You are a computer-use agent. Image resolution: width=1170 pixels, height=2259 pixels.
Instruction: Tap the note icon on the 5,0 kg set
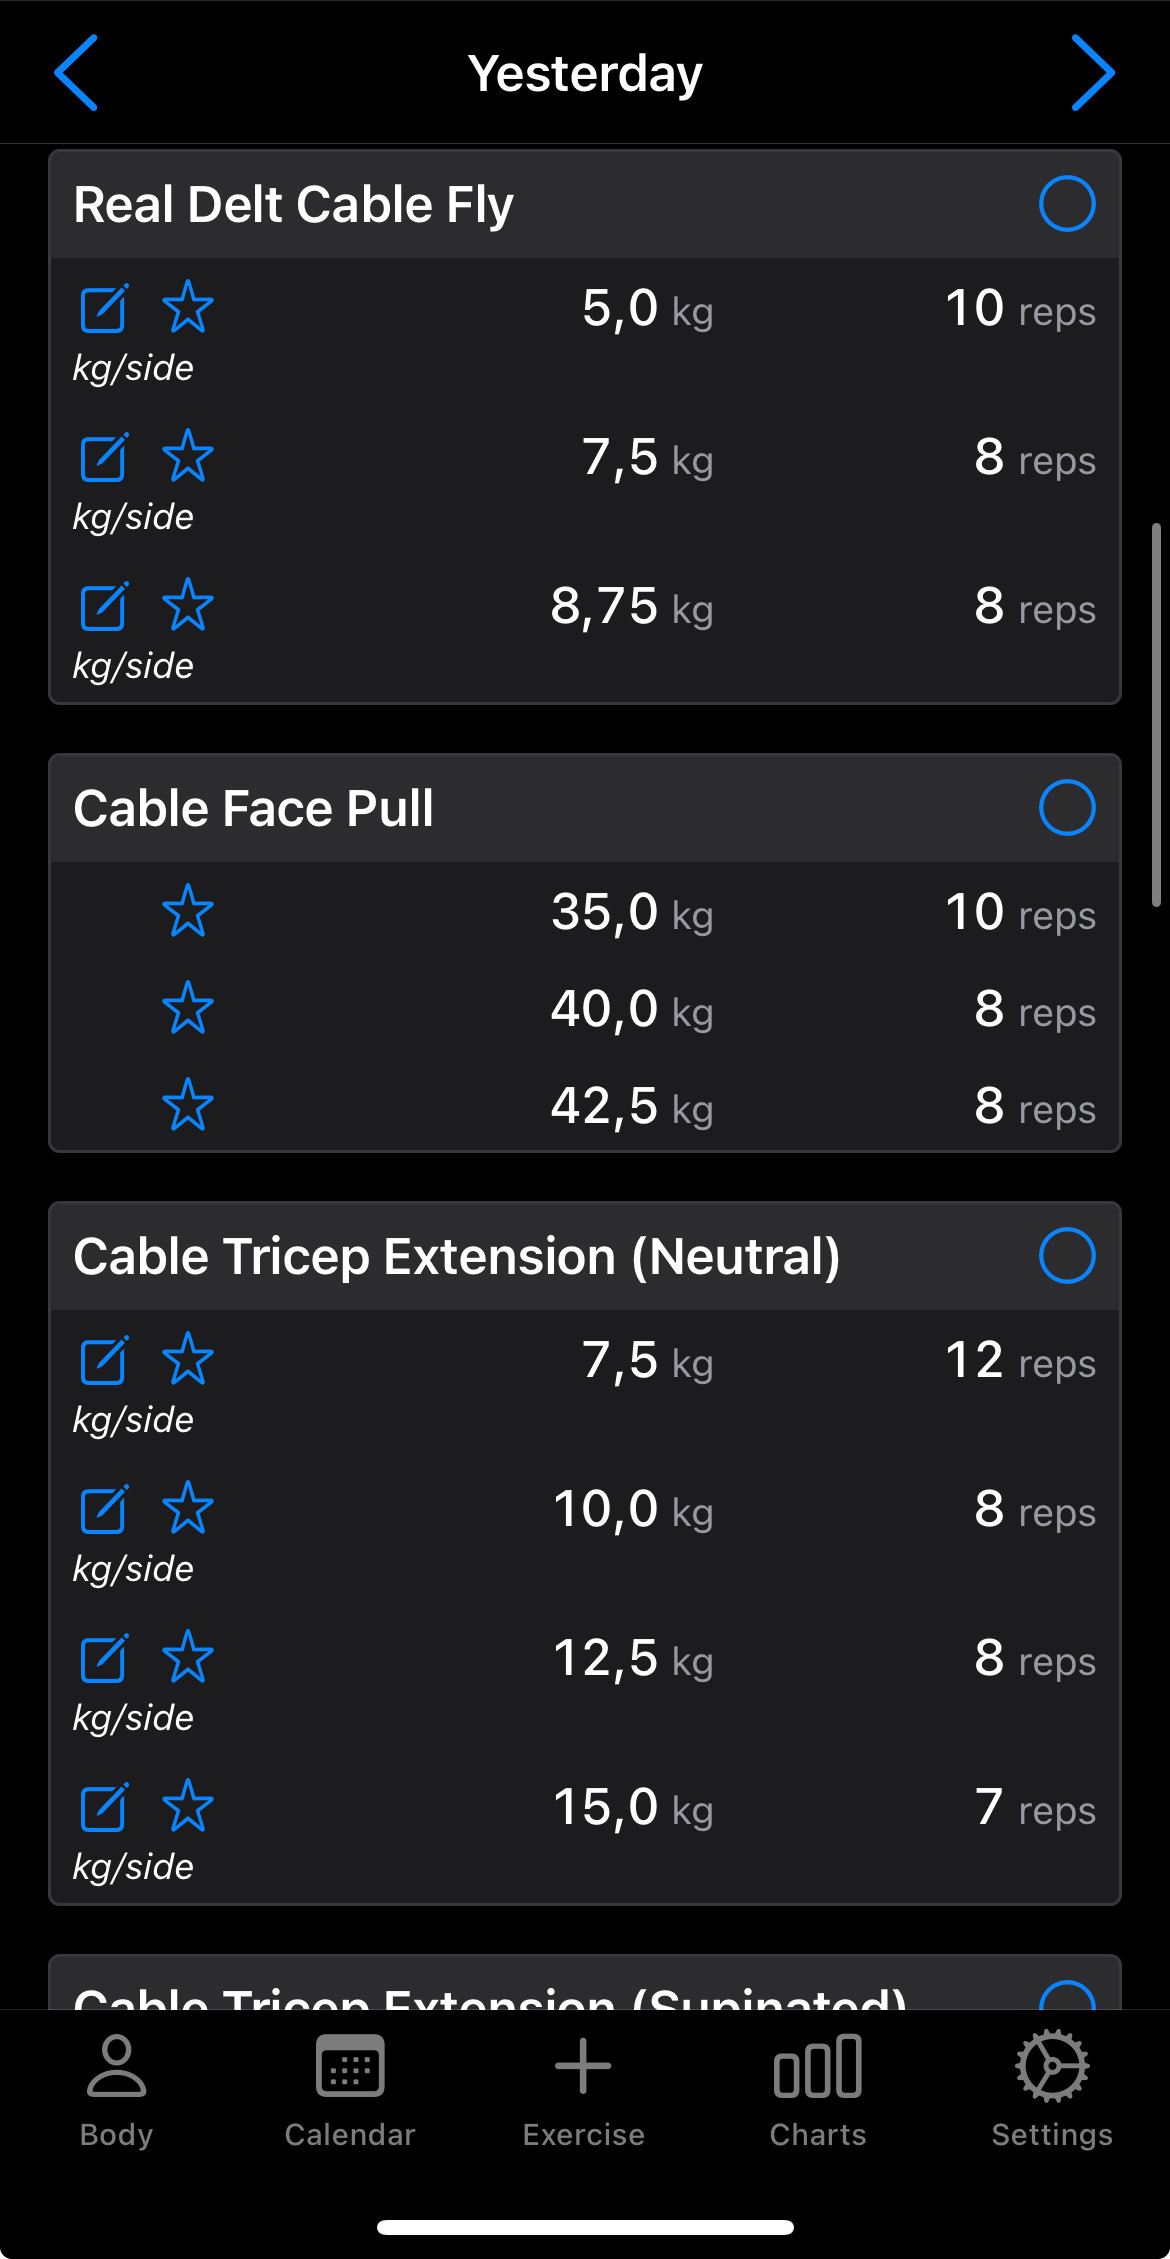coord(104,308)
